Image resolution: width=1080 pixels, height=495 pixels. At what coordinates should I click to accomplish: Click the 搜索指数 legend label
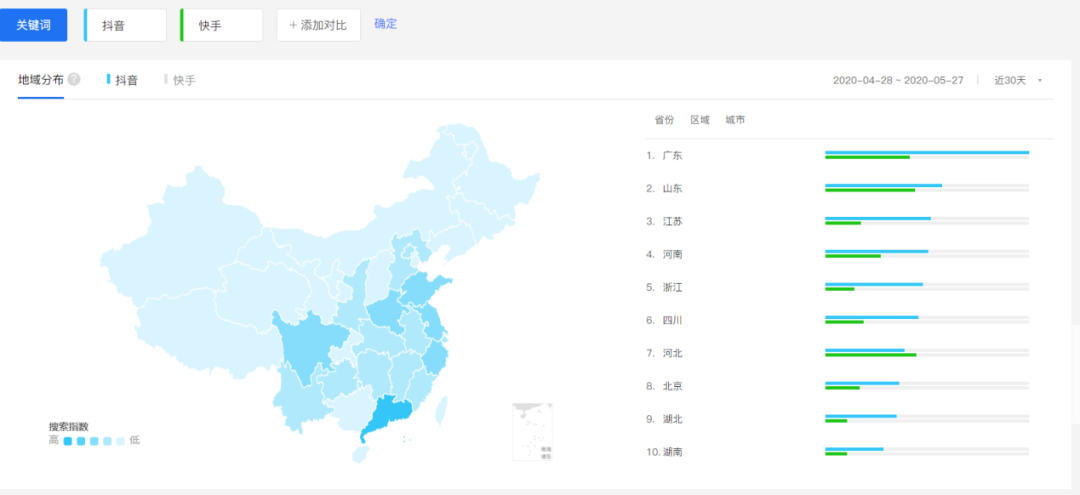[x=68, y=426]
